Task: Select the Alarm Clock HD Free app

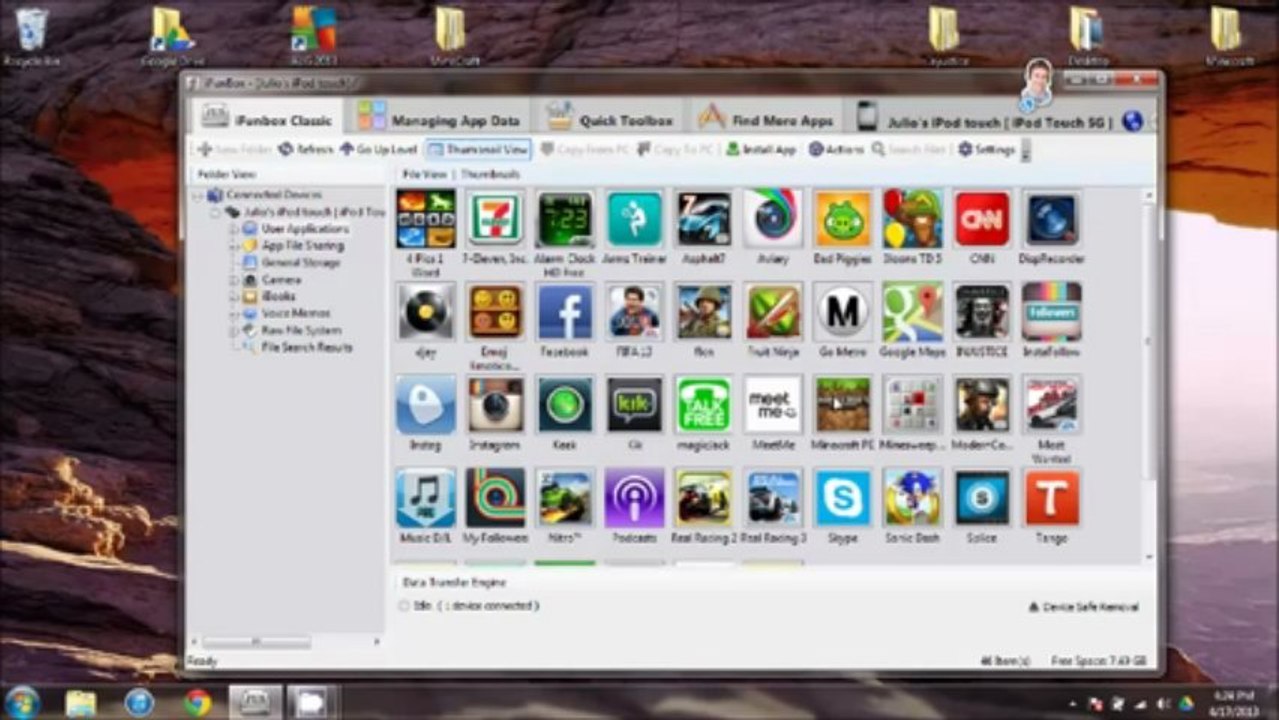Action: tap(565, 219)
